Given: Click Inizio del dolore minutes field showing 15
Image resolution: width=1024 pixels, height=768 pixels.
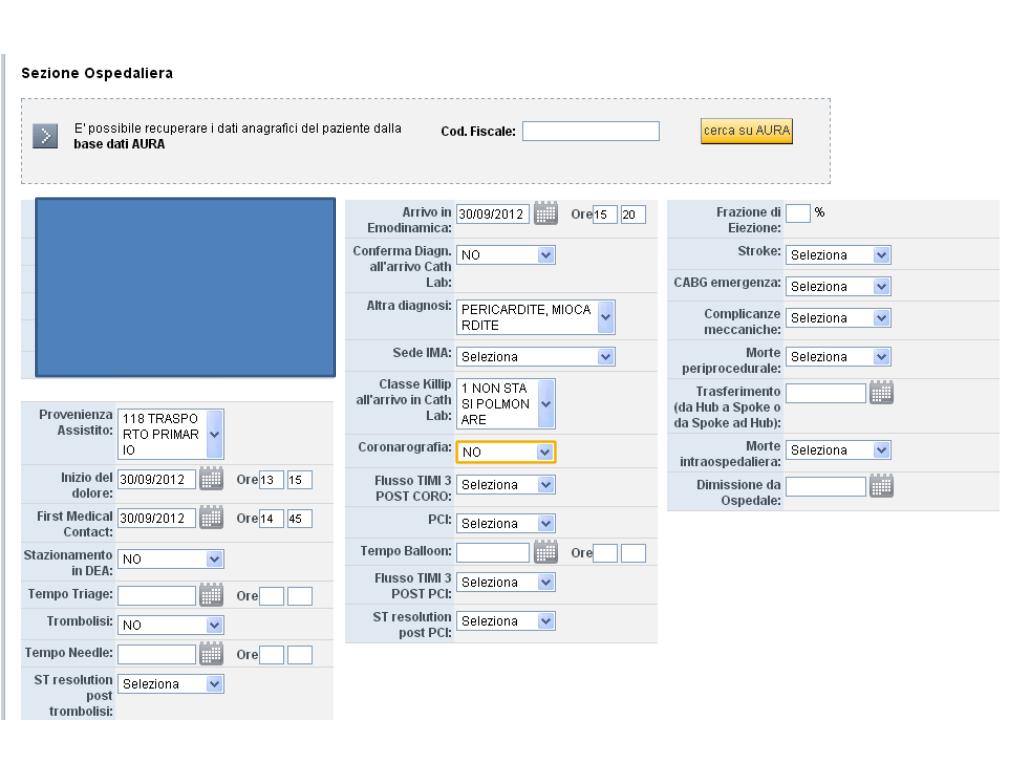Looking at the screenshot, I should click(x=300, y=479).
